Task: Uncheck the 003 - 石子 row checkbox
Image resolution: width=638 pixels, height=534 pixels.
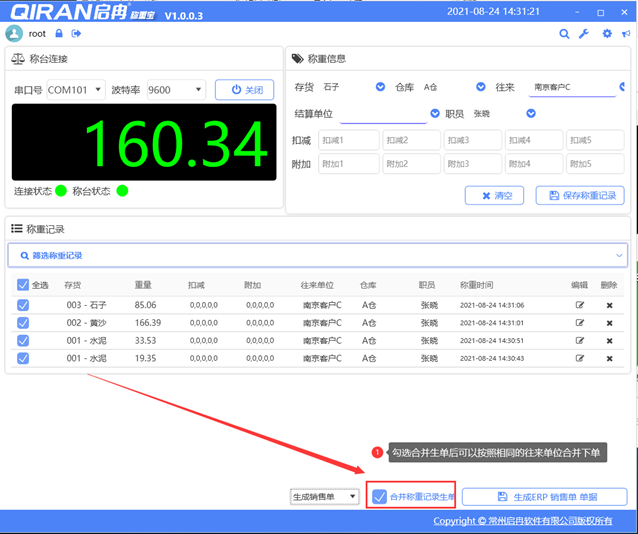Action: (x=23, y=305)
